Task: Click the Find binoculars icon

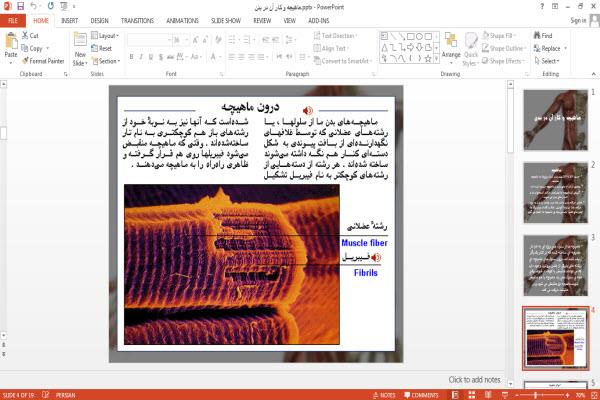Action: 537,36
